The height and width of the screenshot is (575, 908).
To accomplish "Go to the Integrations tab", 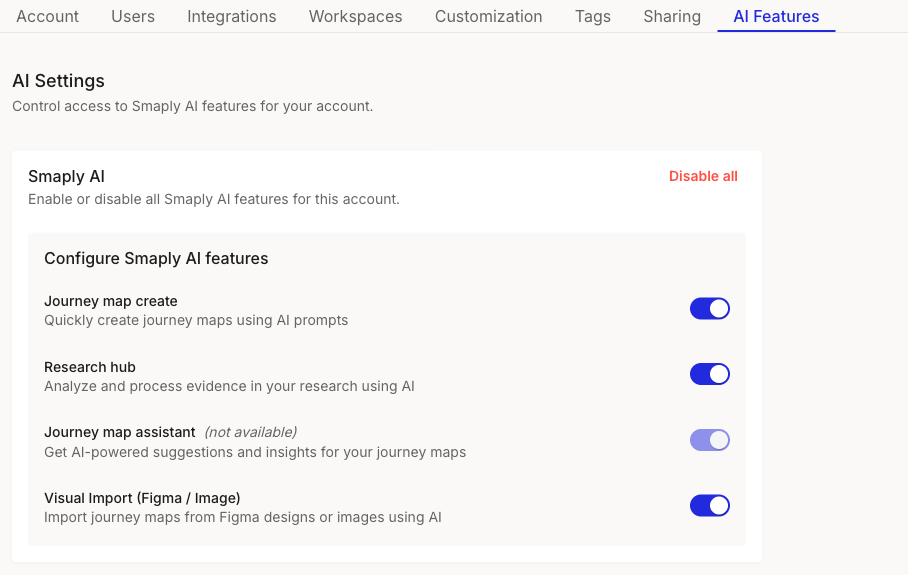I will (232, 16).
